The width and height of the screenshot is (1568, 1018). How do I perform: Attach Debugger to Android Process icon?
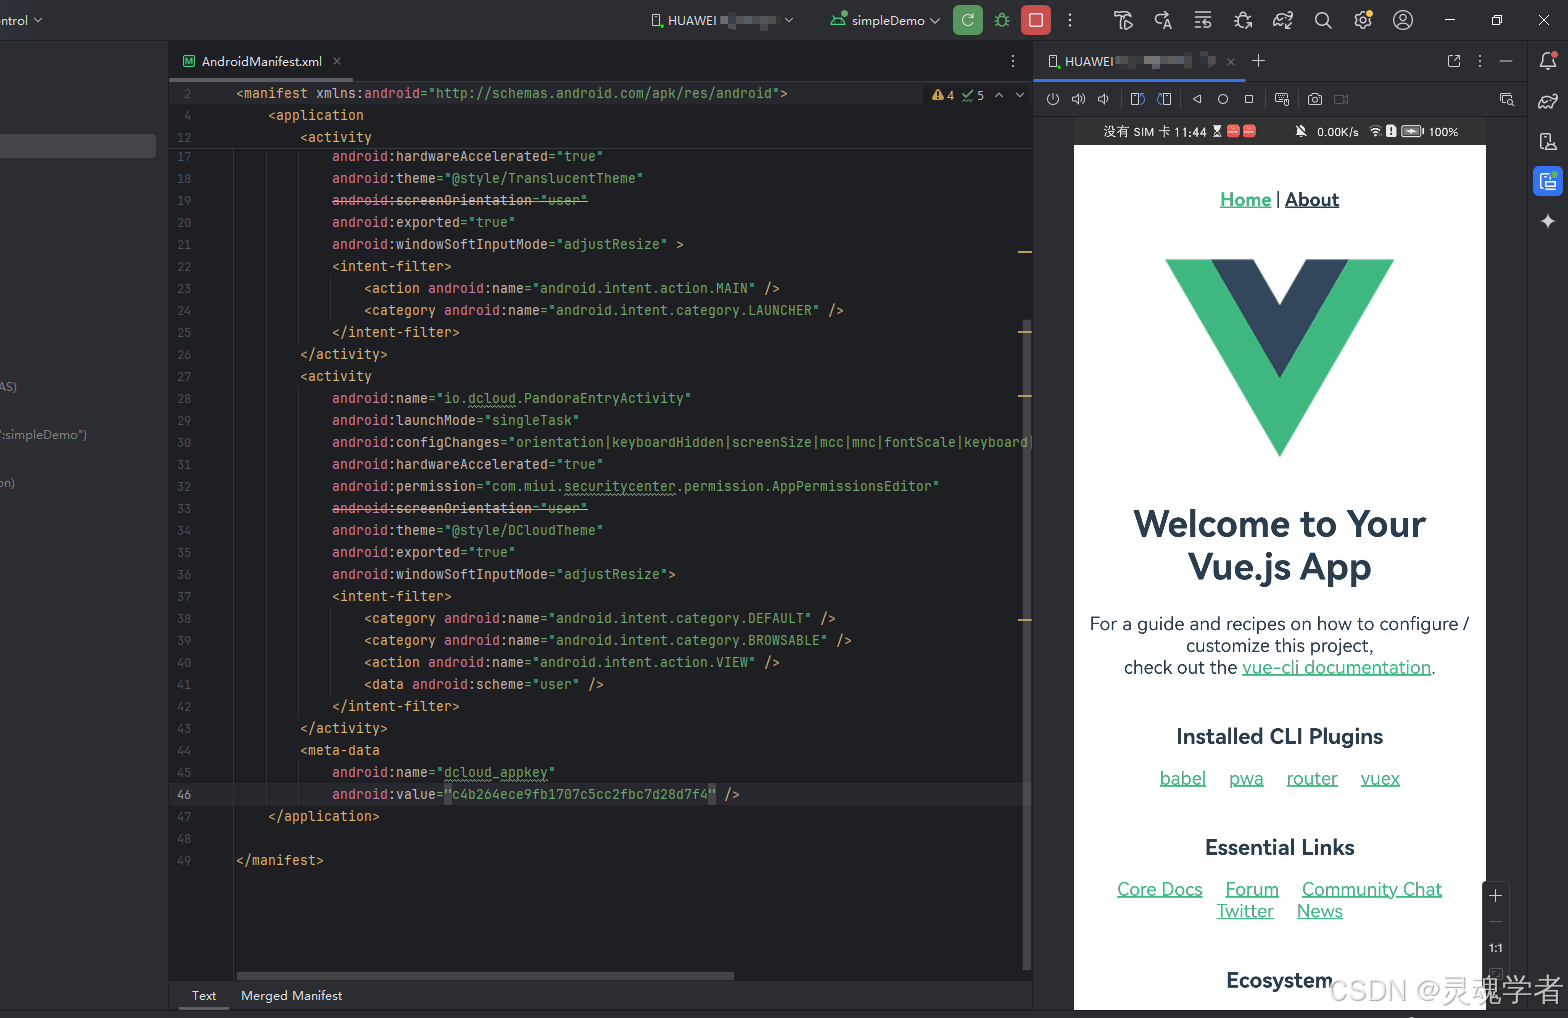click(1243, 20)
